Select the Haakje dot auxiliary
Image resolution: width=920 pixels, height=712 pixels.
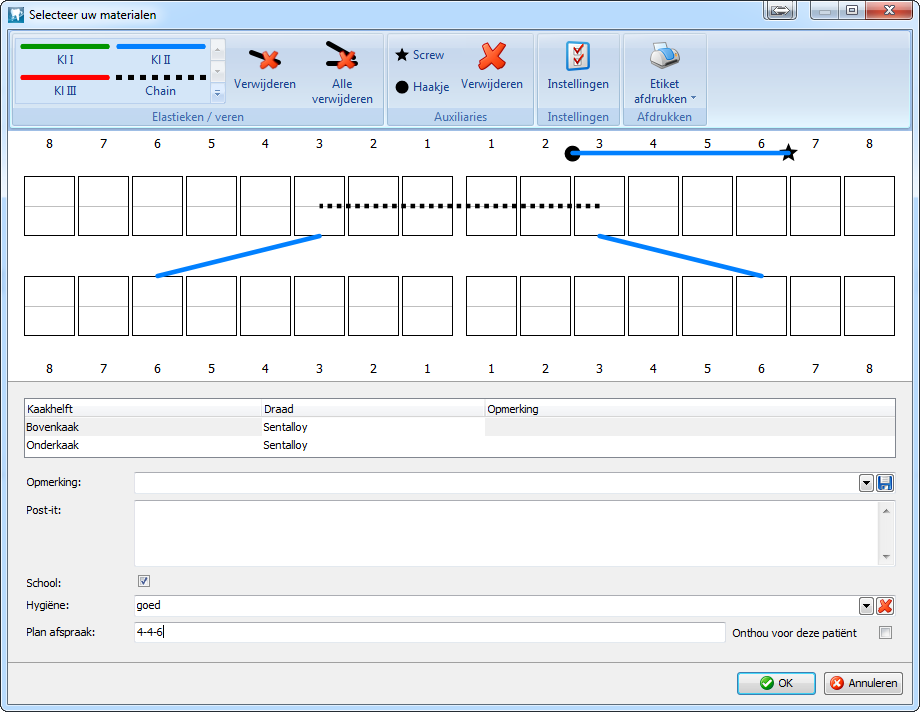coord(422,87)
